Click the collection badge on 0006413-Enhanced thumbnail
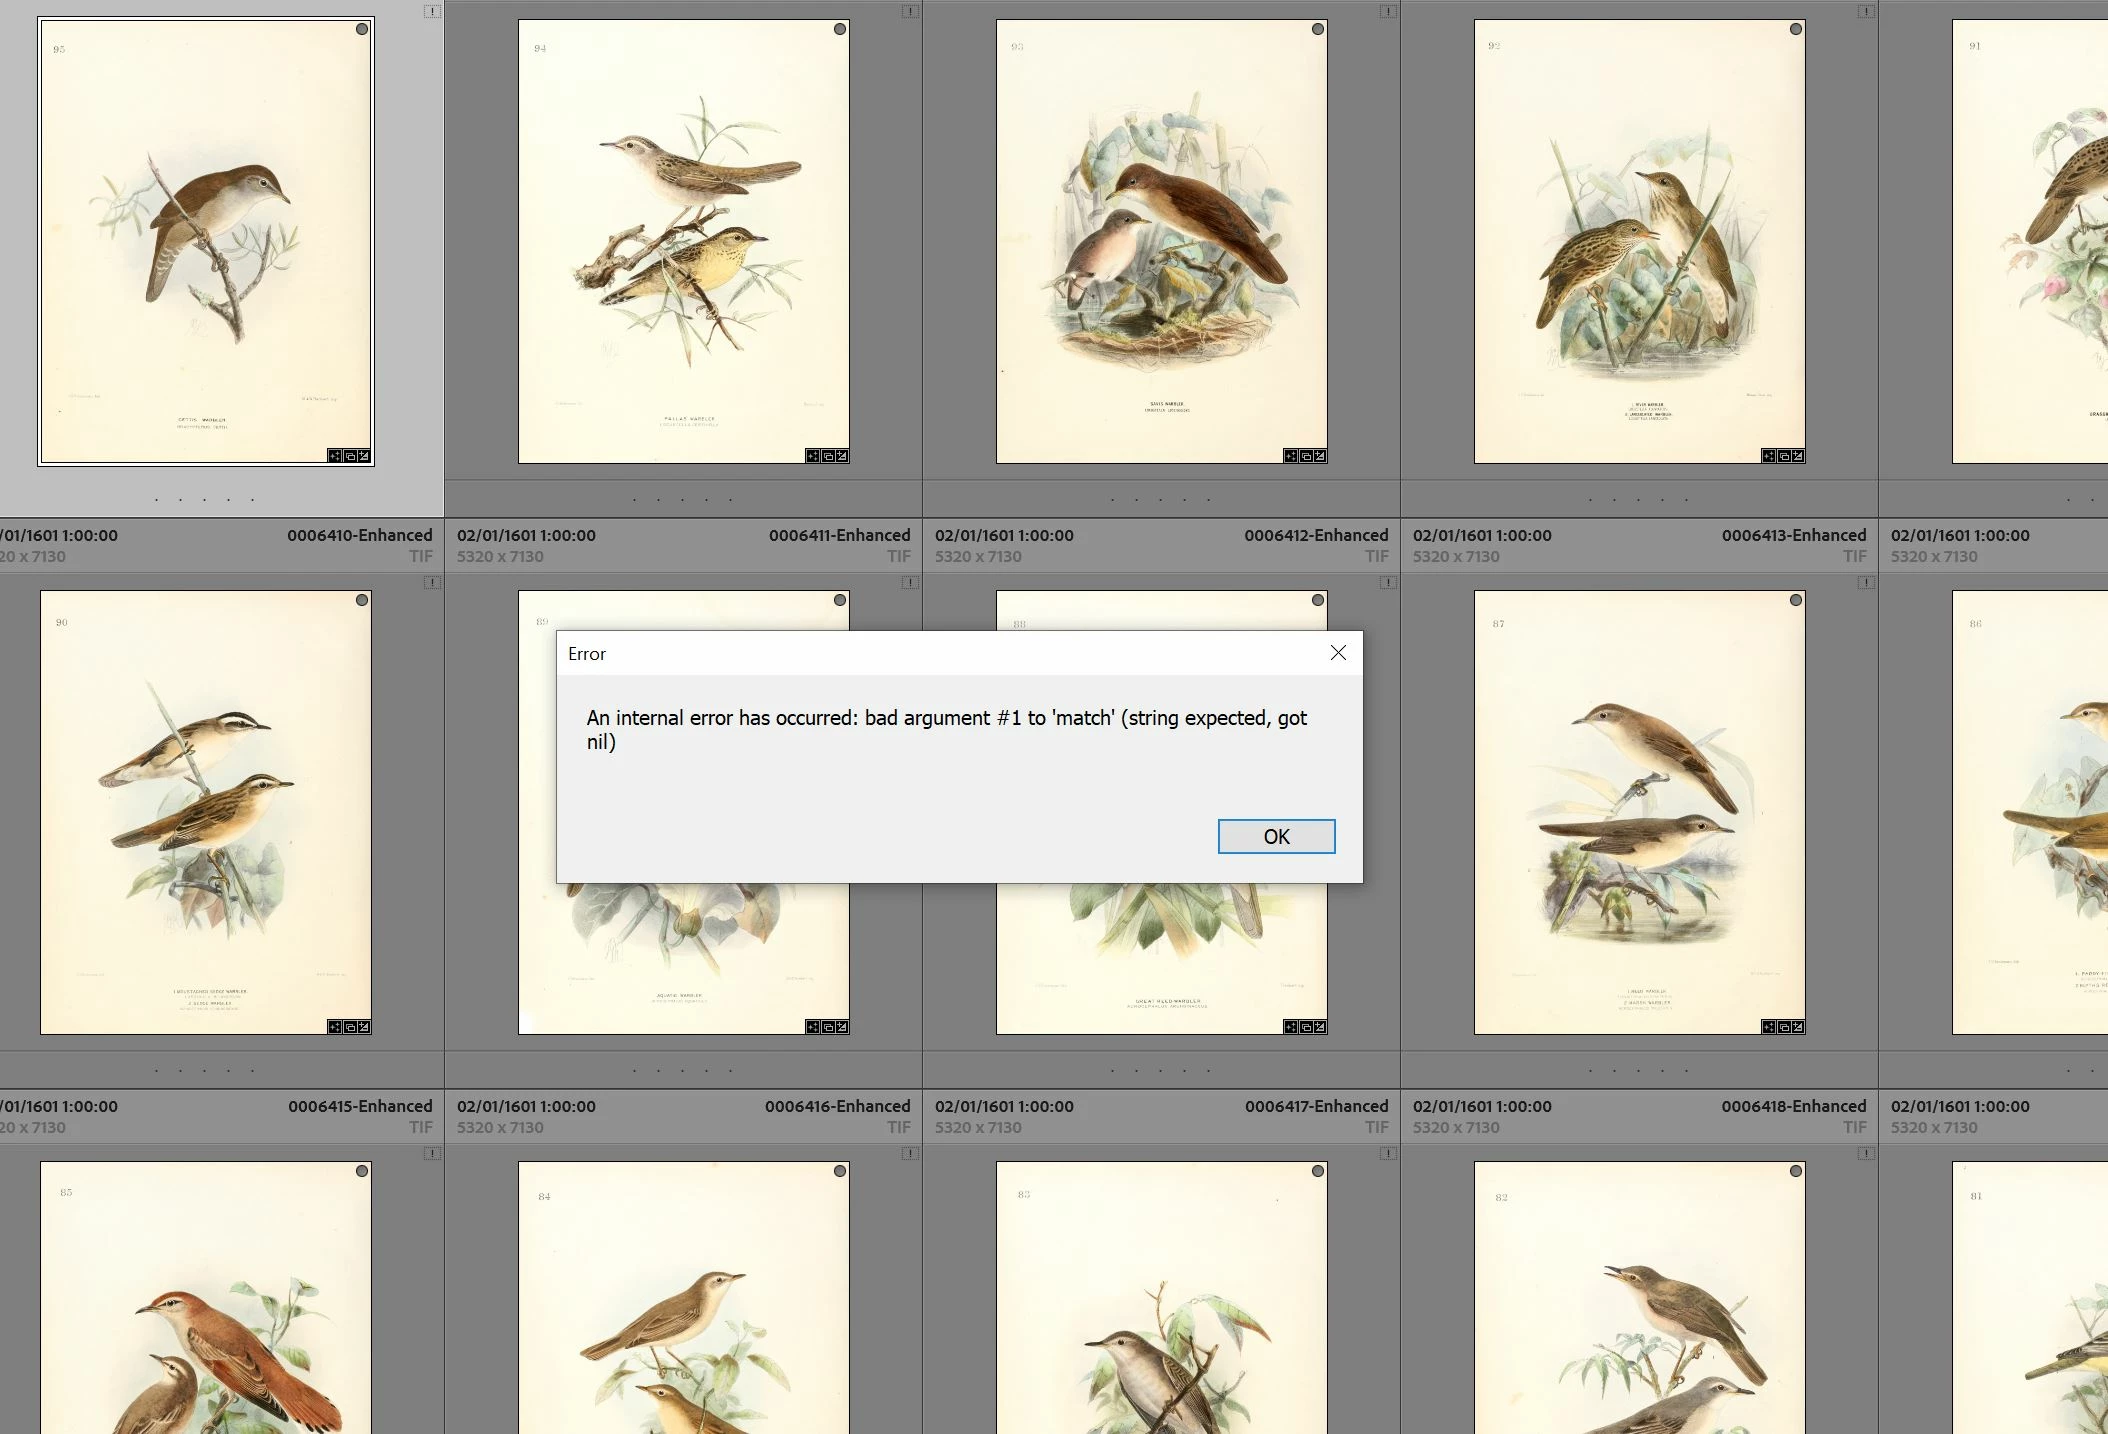The width and height of the screenshot is (2108, 1434). pyautogui.click(x=1784, y=456)
